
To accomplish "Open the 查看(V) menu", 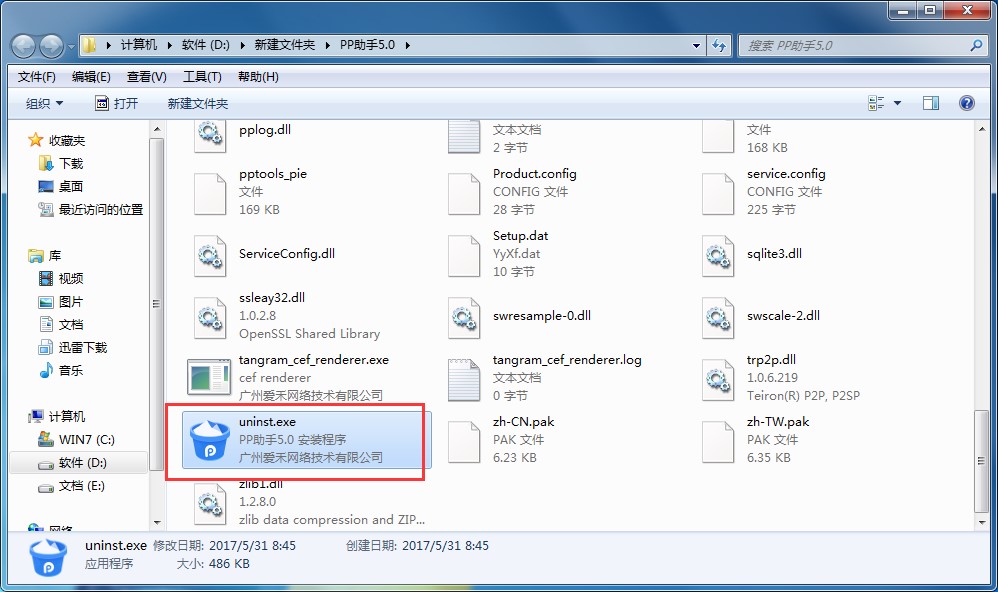I will [x=146, y=77].
